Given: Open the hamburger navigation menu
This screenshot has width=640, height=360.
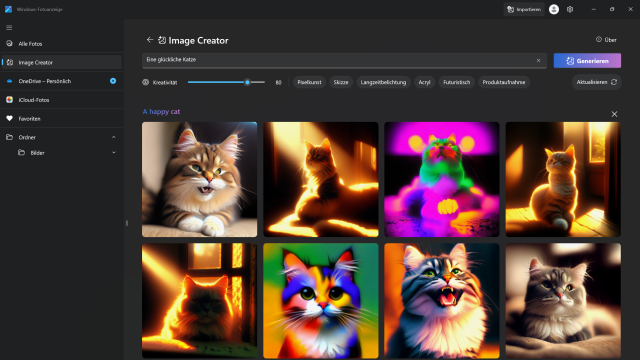Looking at the screenshot, I should click(x=9, y=28).
